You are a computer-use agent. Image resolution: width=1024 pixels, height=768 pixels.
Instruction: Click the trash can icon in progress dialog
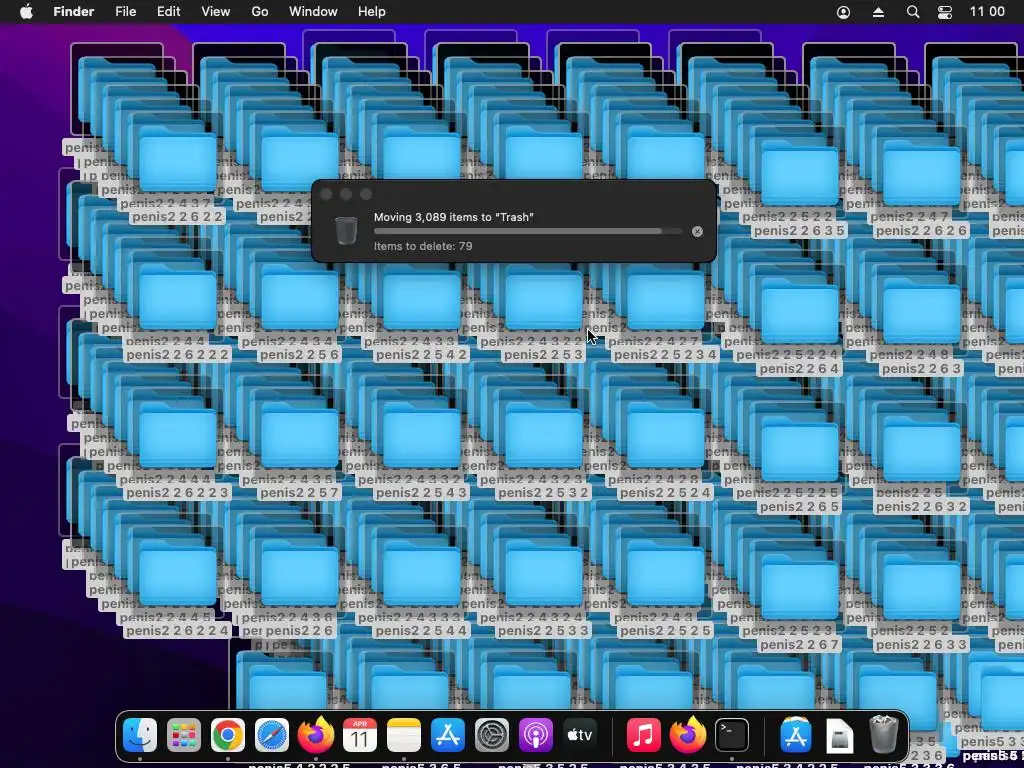tap(345, 231)
